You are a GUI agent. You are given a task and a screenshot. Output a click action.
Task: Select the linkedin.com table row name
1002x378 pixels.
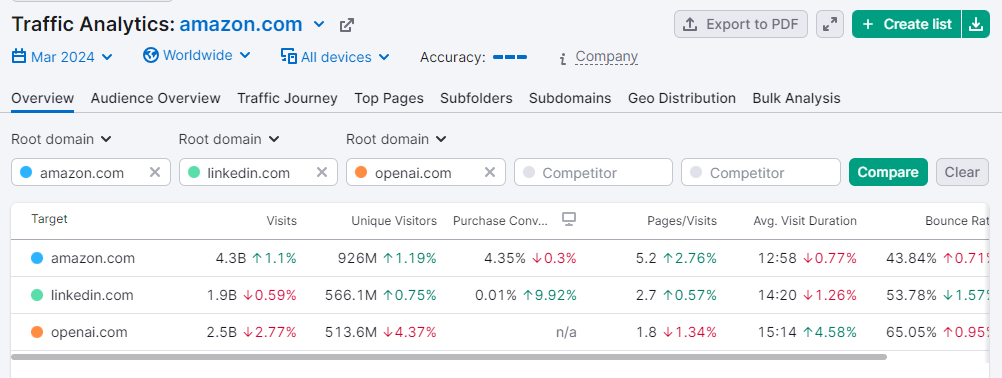[x=92, y=295]
